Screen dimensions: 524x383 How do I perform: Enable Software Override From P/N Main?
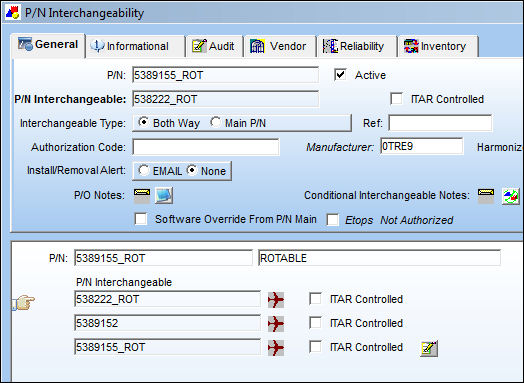[x=141, y=219]
